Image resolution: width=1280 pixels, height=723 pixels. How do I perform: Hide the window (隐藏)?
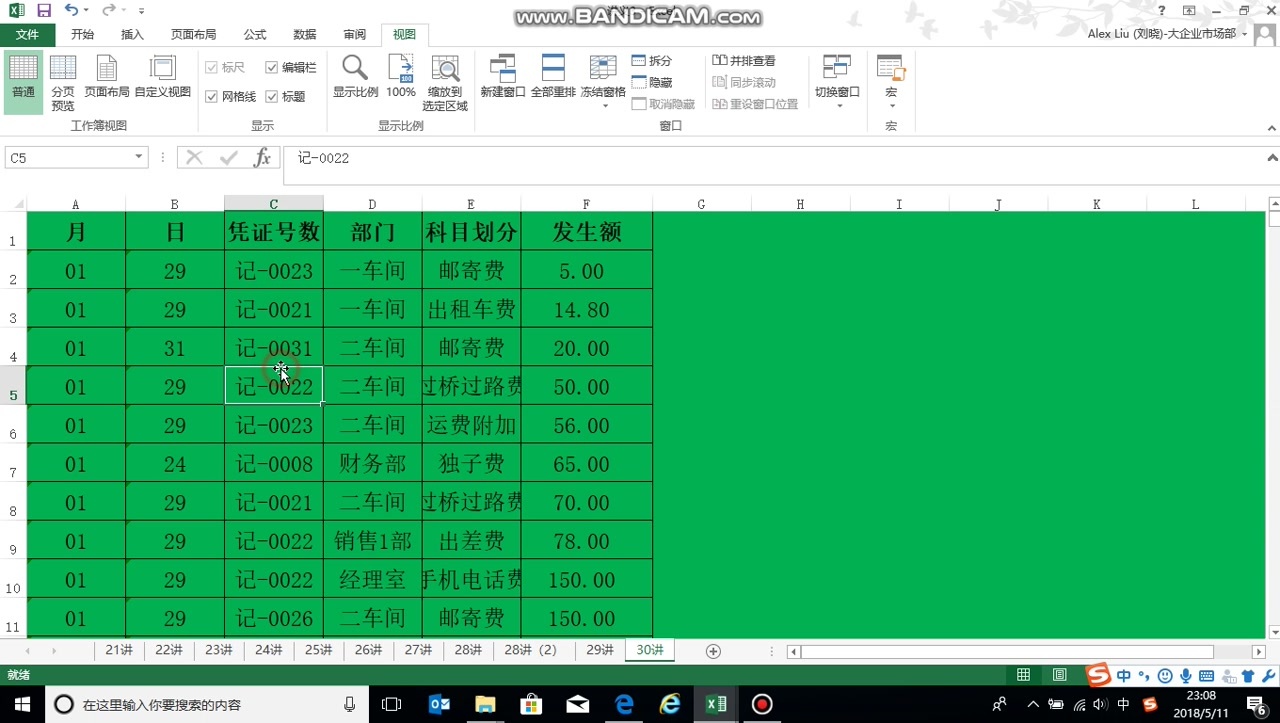pos(652,82)
